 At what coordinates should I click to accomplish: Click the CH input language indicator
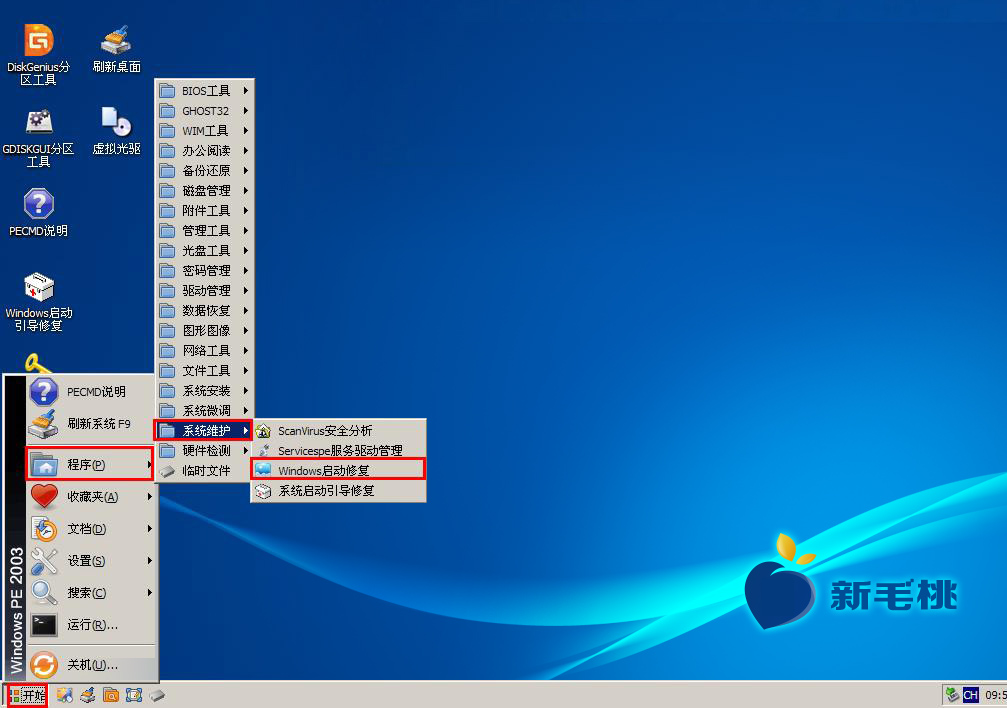(970, 695)
